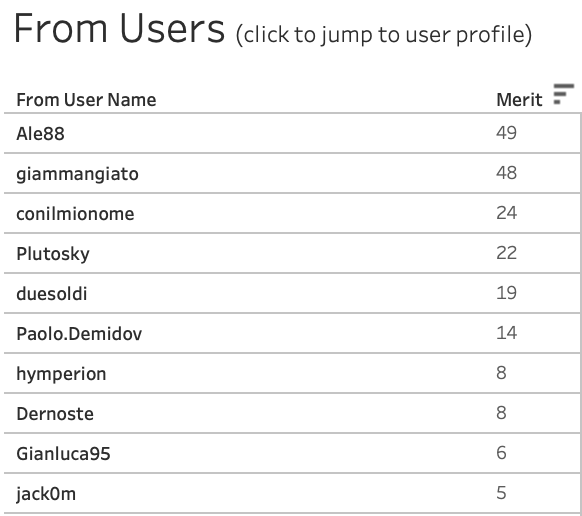Jump to jack0m user profile

(x=46, y=494)
